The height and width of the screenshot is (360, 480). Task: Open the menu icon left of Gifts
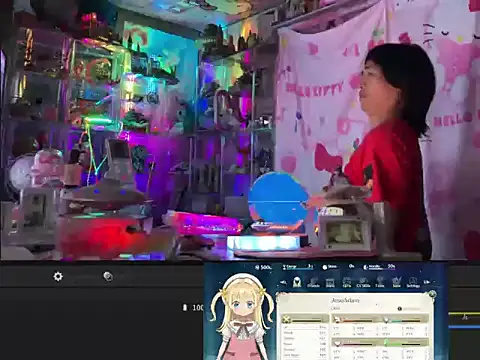(330, 282)
